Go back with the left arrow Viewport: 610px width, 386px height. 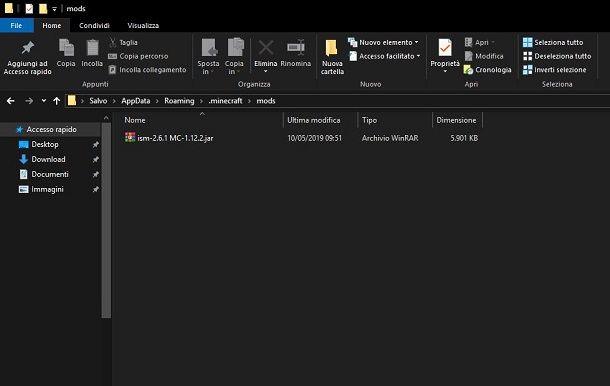(x=11, y=101)
